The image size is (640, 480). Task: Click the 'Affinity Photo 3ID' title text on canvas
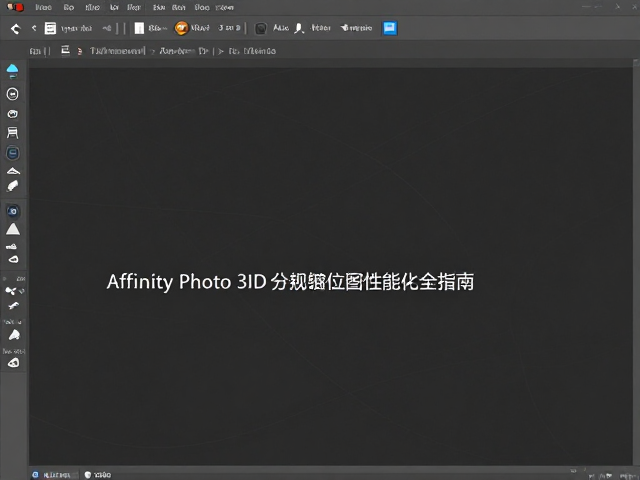point(187,282)
